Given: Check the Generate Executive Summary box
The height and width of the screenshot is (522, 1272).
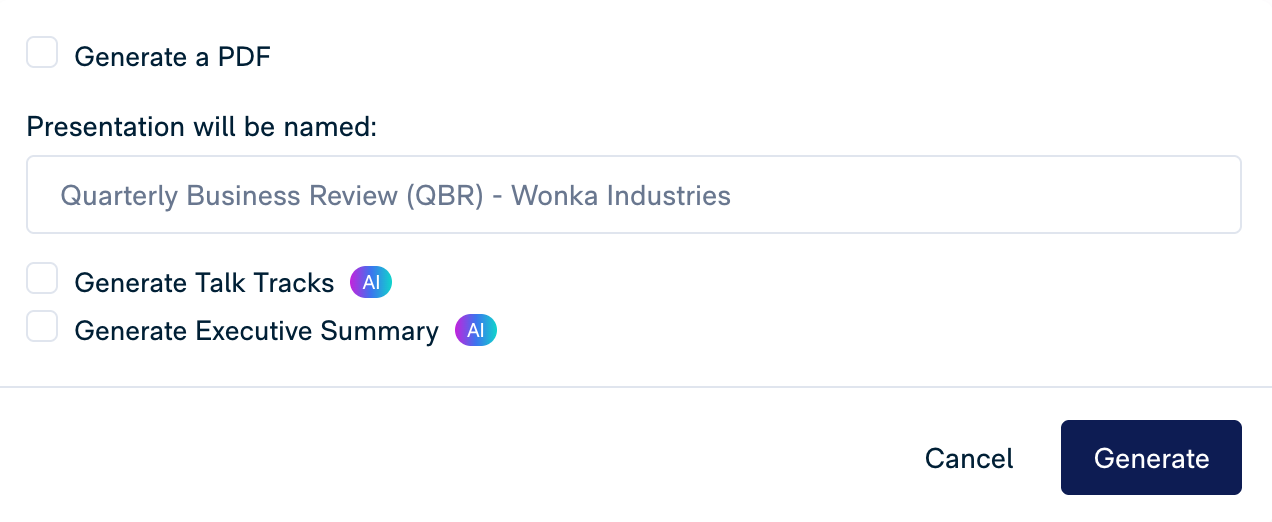Looking at the screenshot, I should [x=42, y=327].
